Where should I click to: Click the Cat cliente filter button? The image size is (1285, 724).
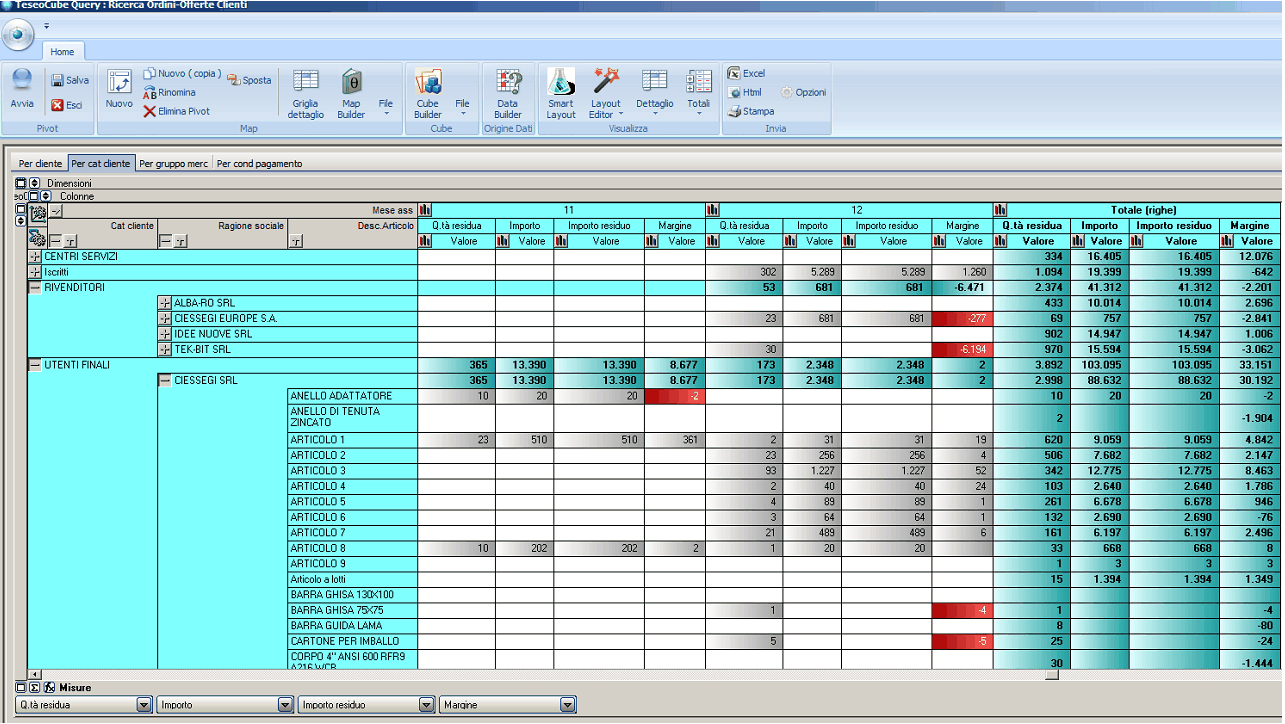click(69, 241)
